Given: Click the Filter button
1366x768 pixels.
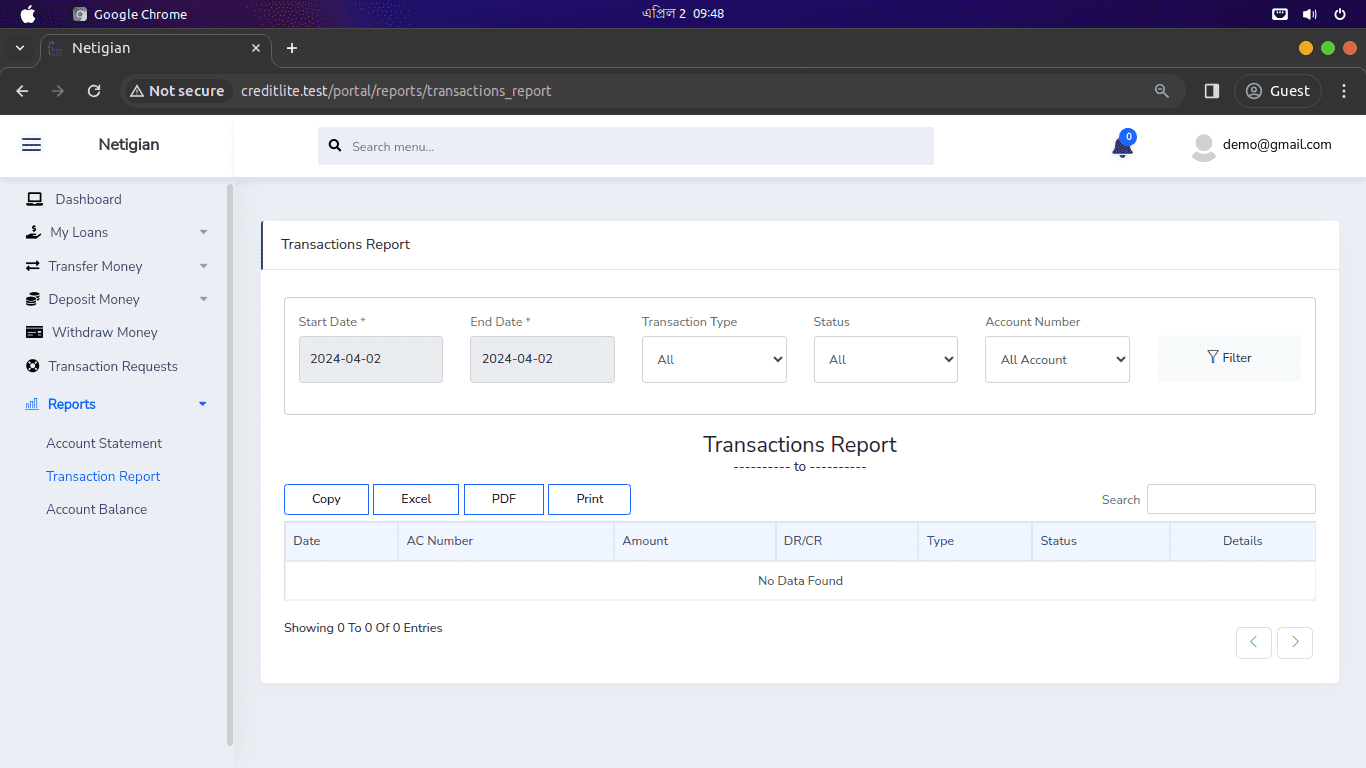Looking at the screenshot, I should click(1229, 358).
